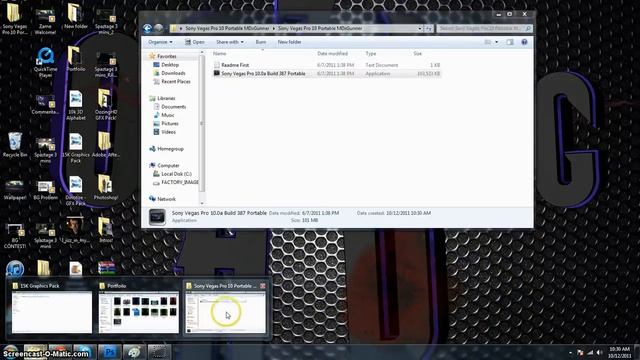
Task: Click the refresh button beside address bar
Action: click(x=429, y=29)
